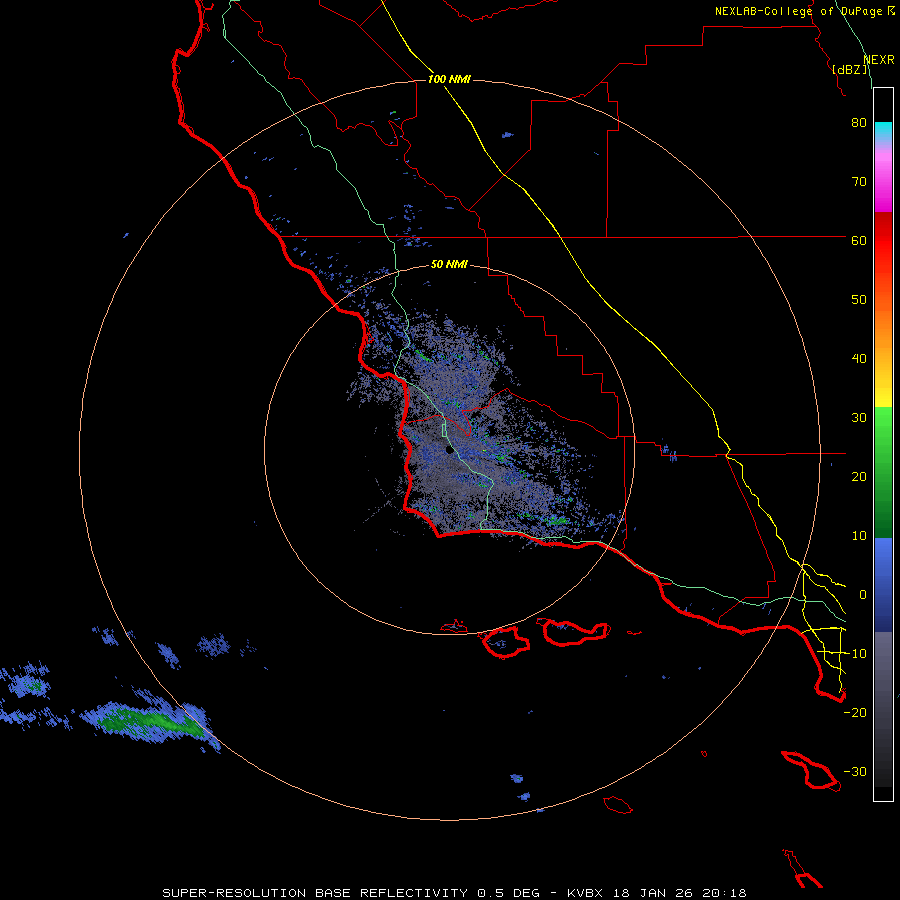
Task: Click the 30 value on the dBZ scale
Action: [859, 418]
